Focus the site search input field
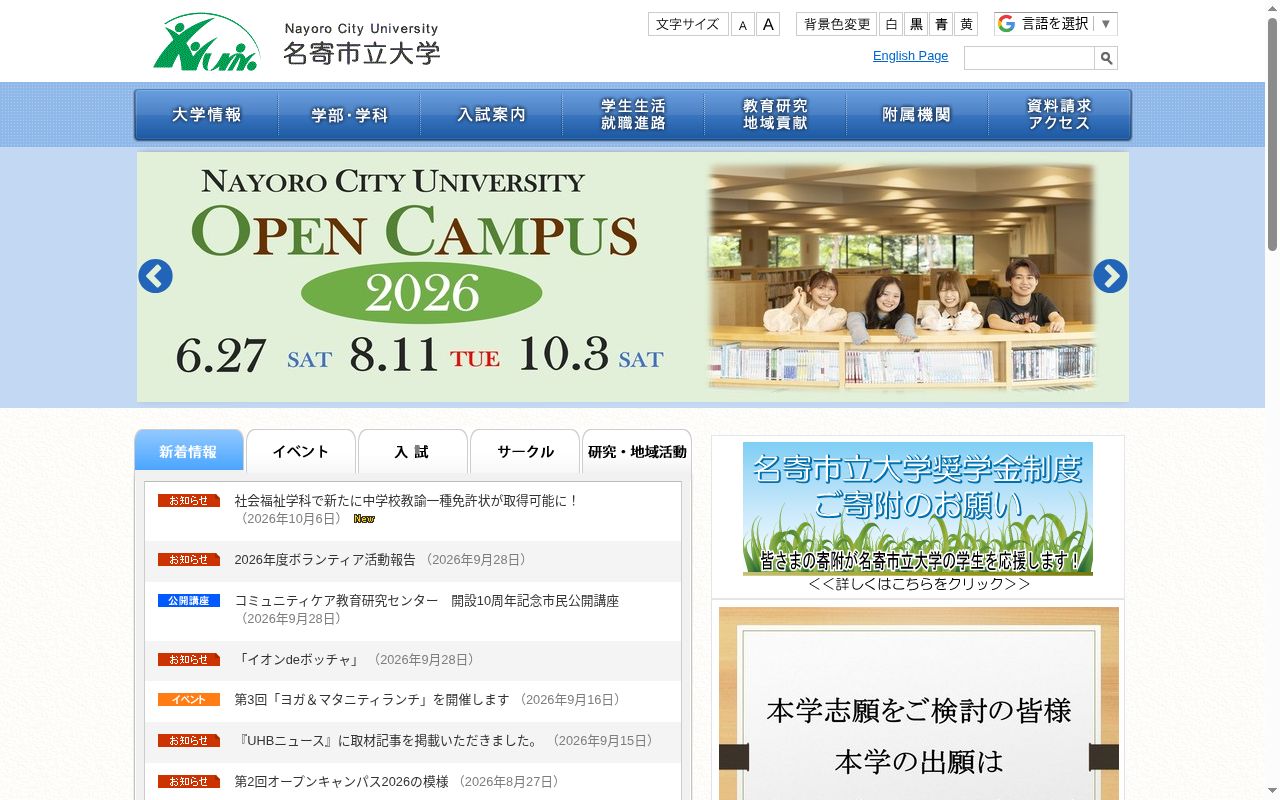This screenshot has width=1280, height=800. coord(1029,58)
